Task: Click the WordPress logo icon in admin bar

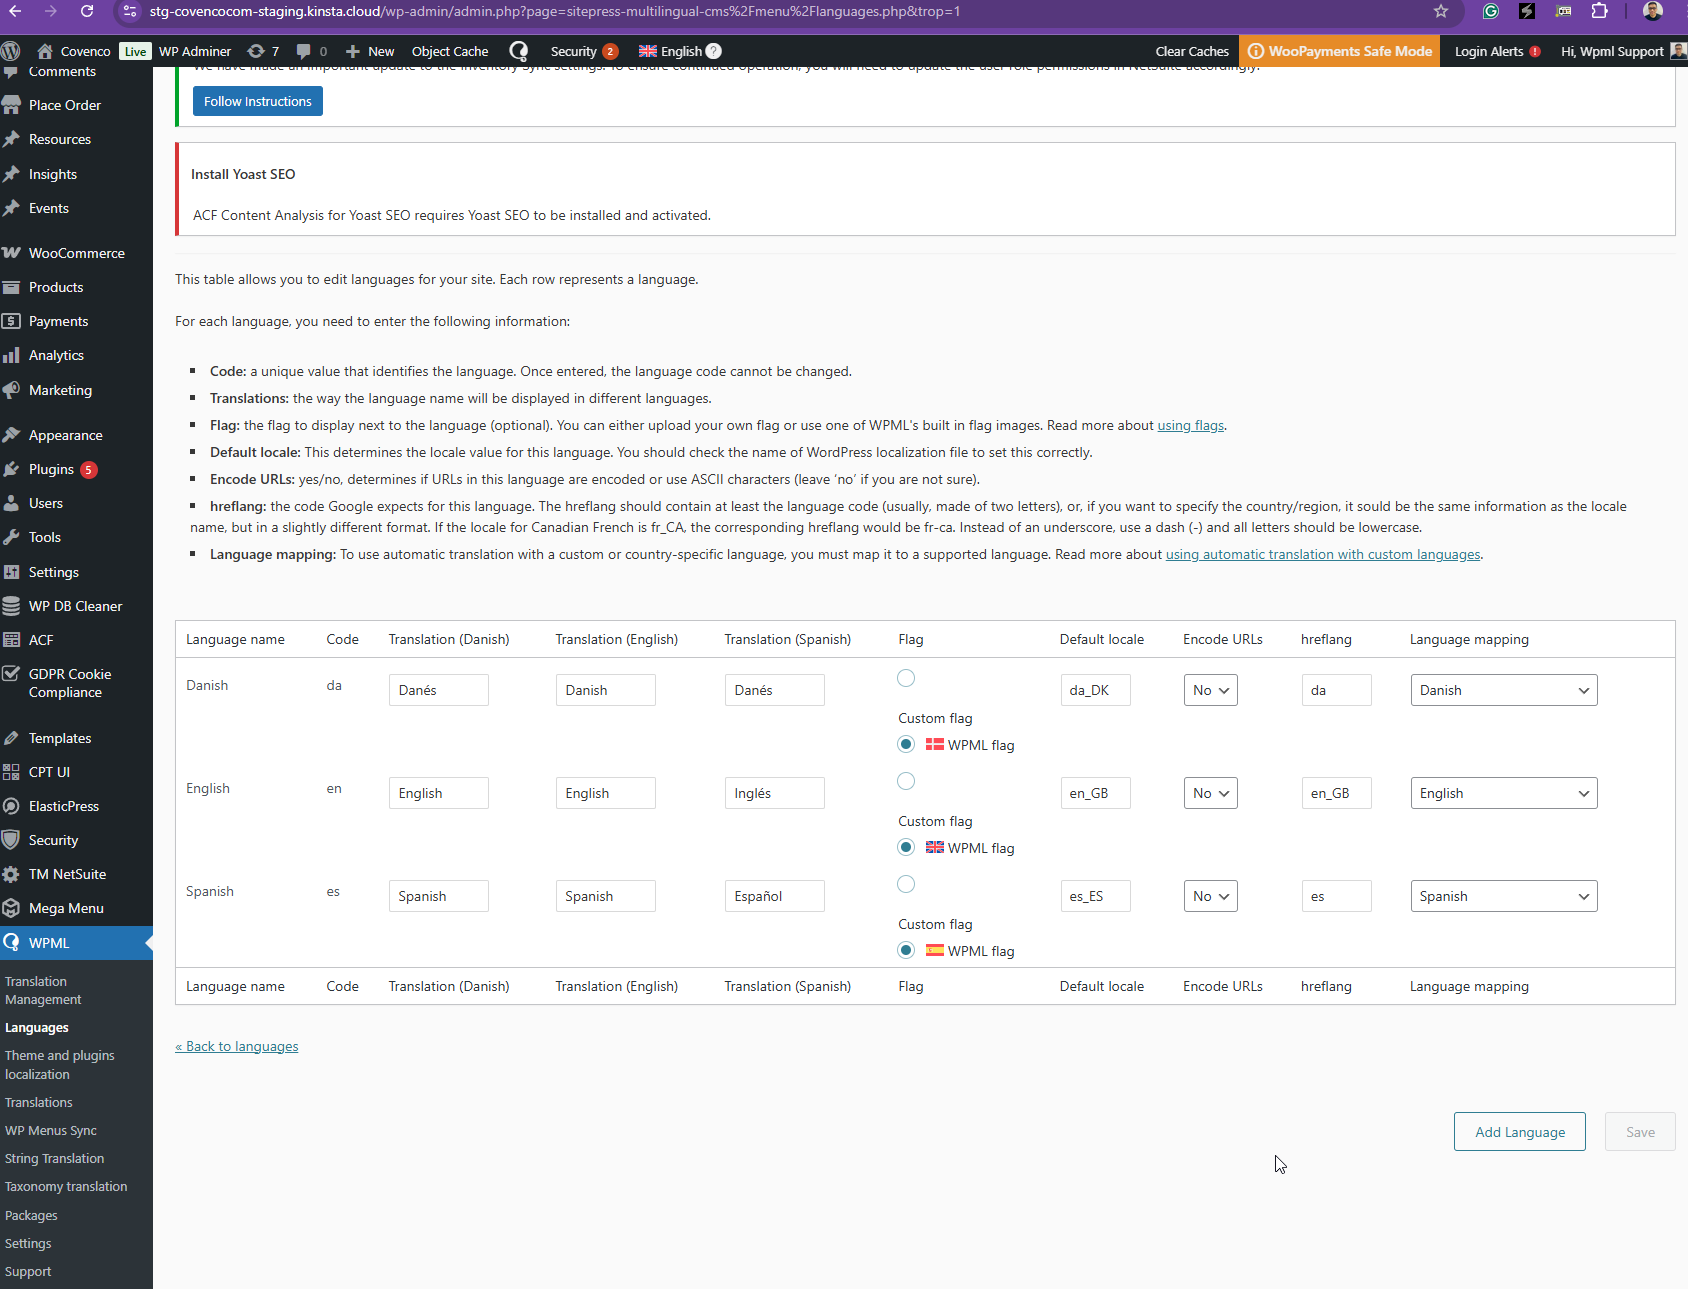Action: [x=11, y=51]
